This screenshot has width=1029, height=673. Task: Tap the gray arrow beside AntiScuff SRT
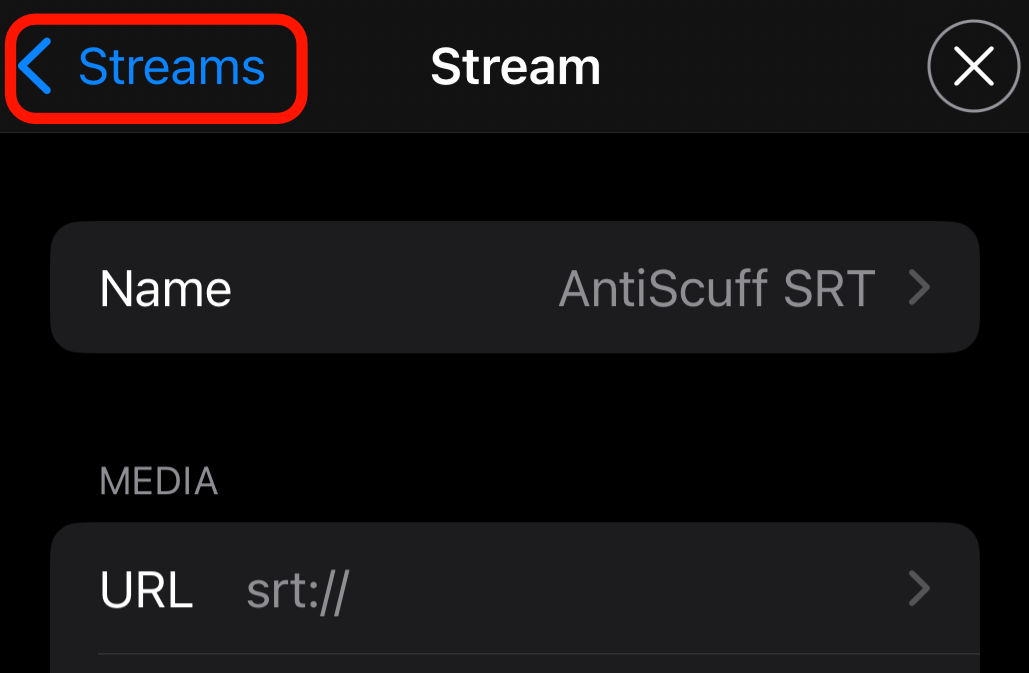coord(919,289)
